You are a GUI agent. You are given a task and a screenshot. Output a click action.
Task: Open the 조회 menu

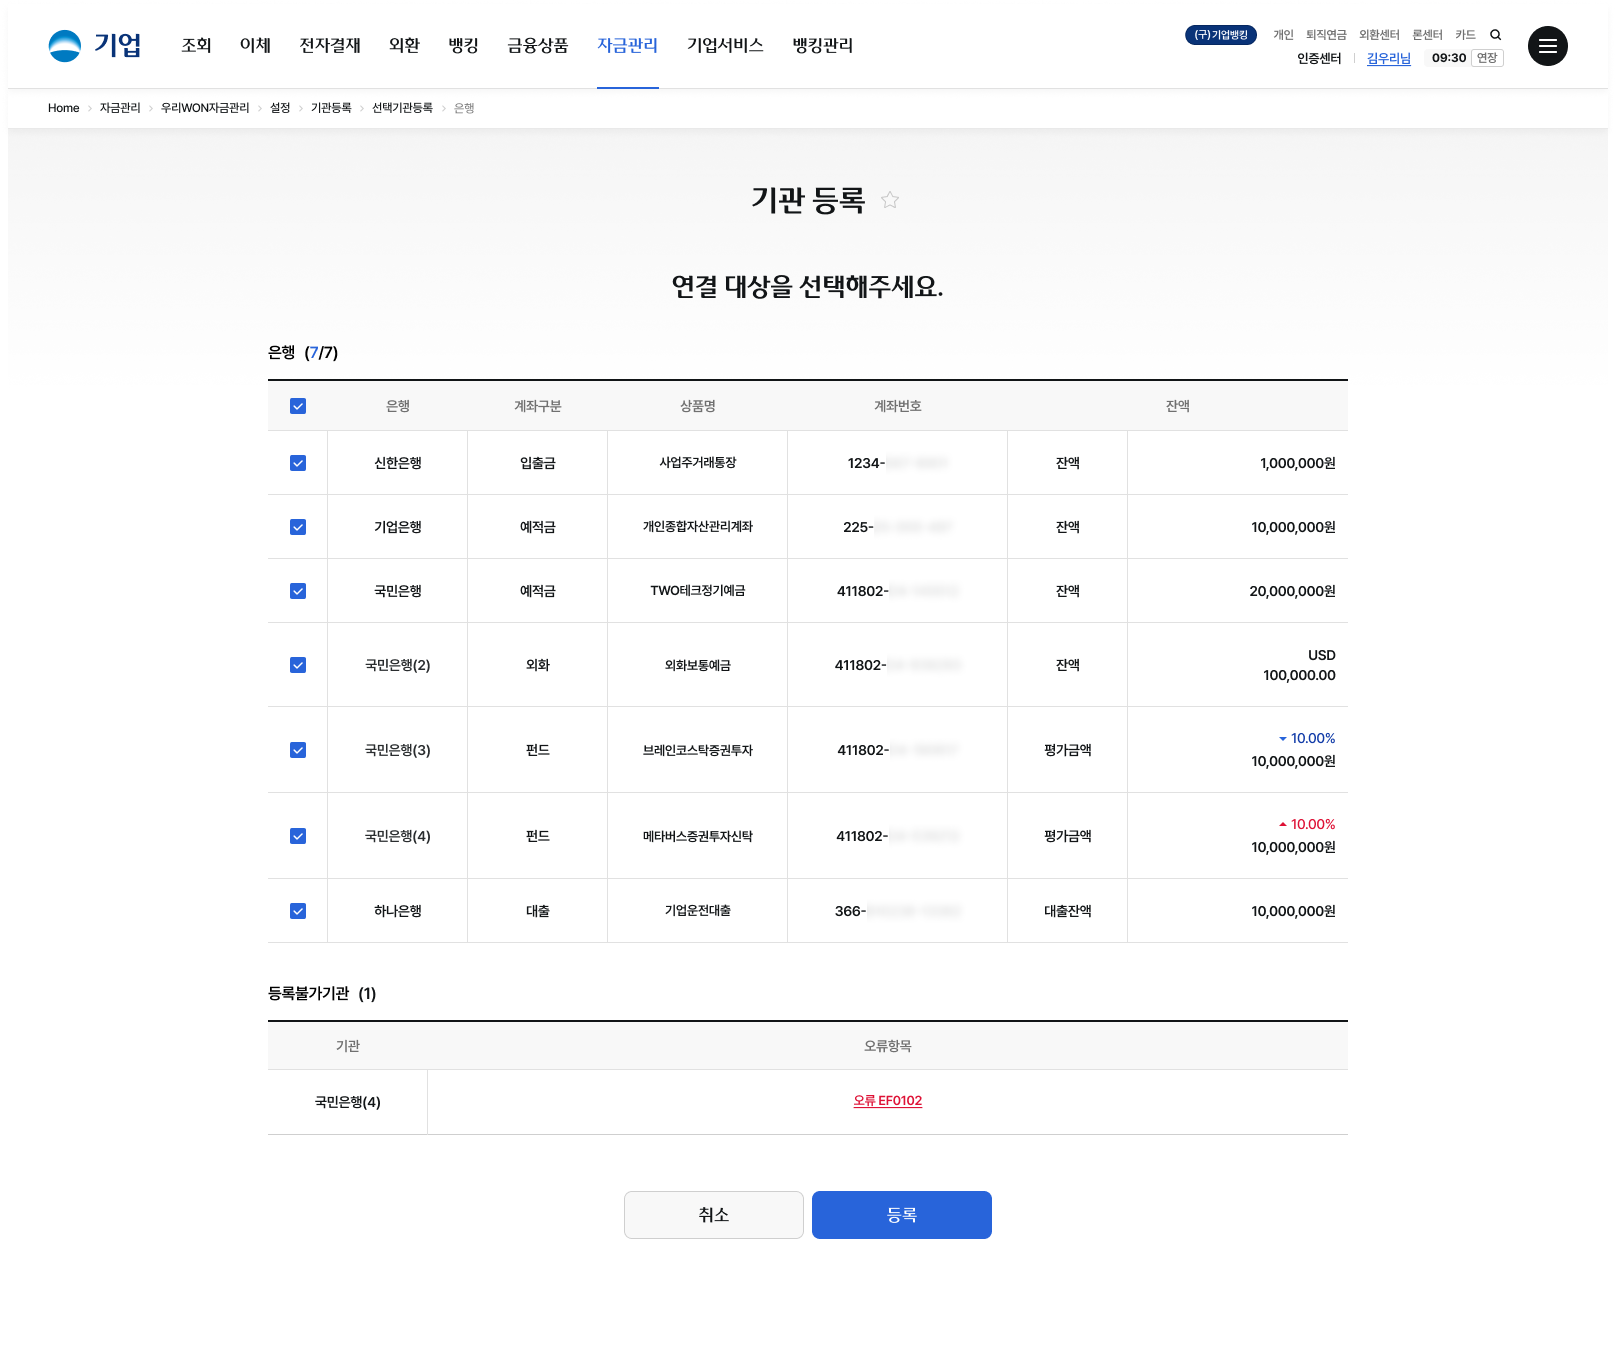click(x=196, y=46)
